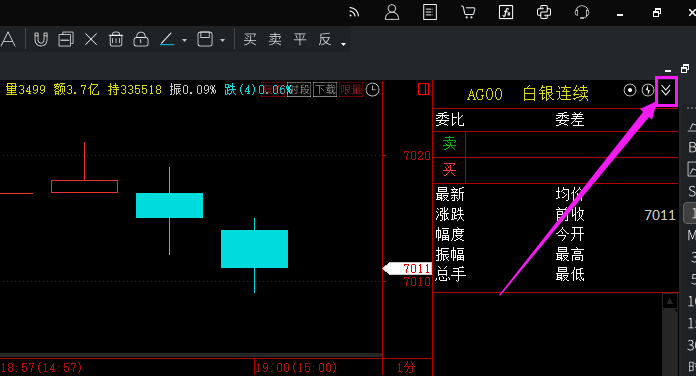Click the scroll up arrow in trade list
Viewport: 696px width, 376px height.
click(x=669, y=302)
